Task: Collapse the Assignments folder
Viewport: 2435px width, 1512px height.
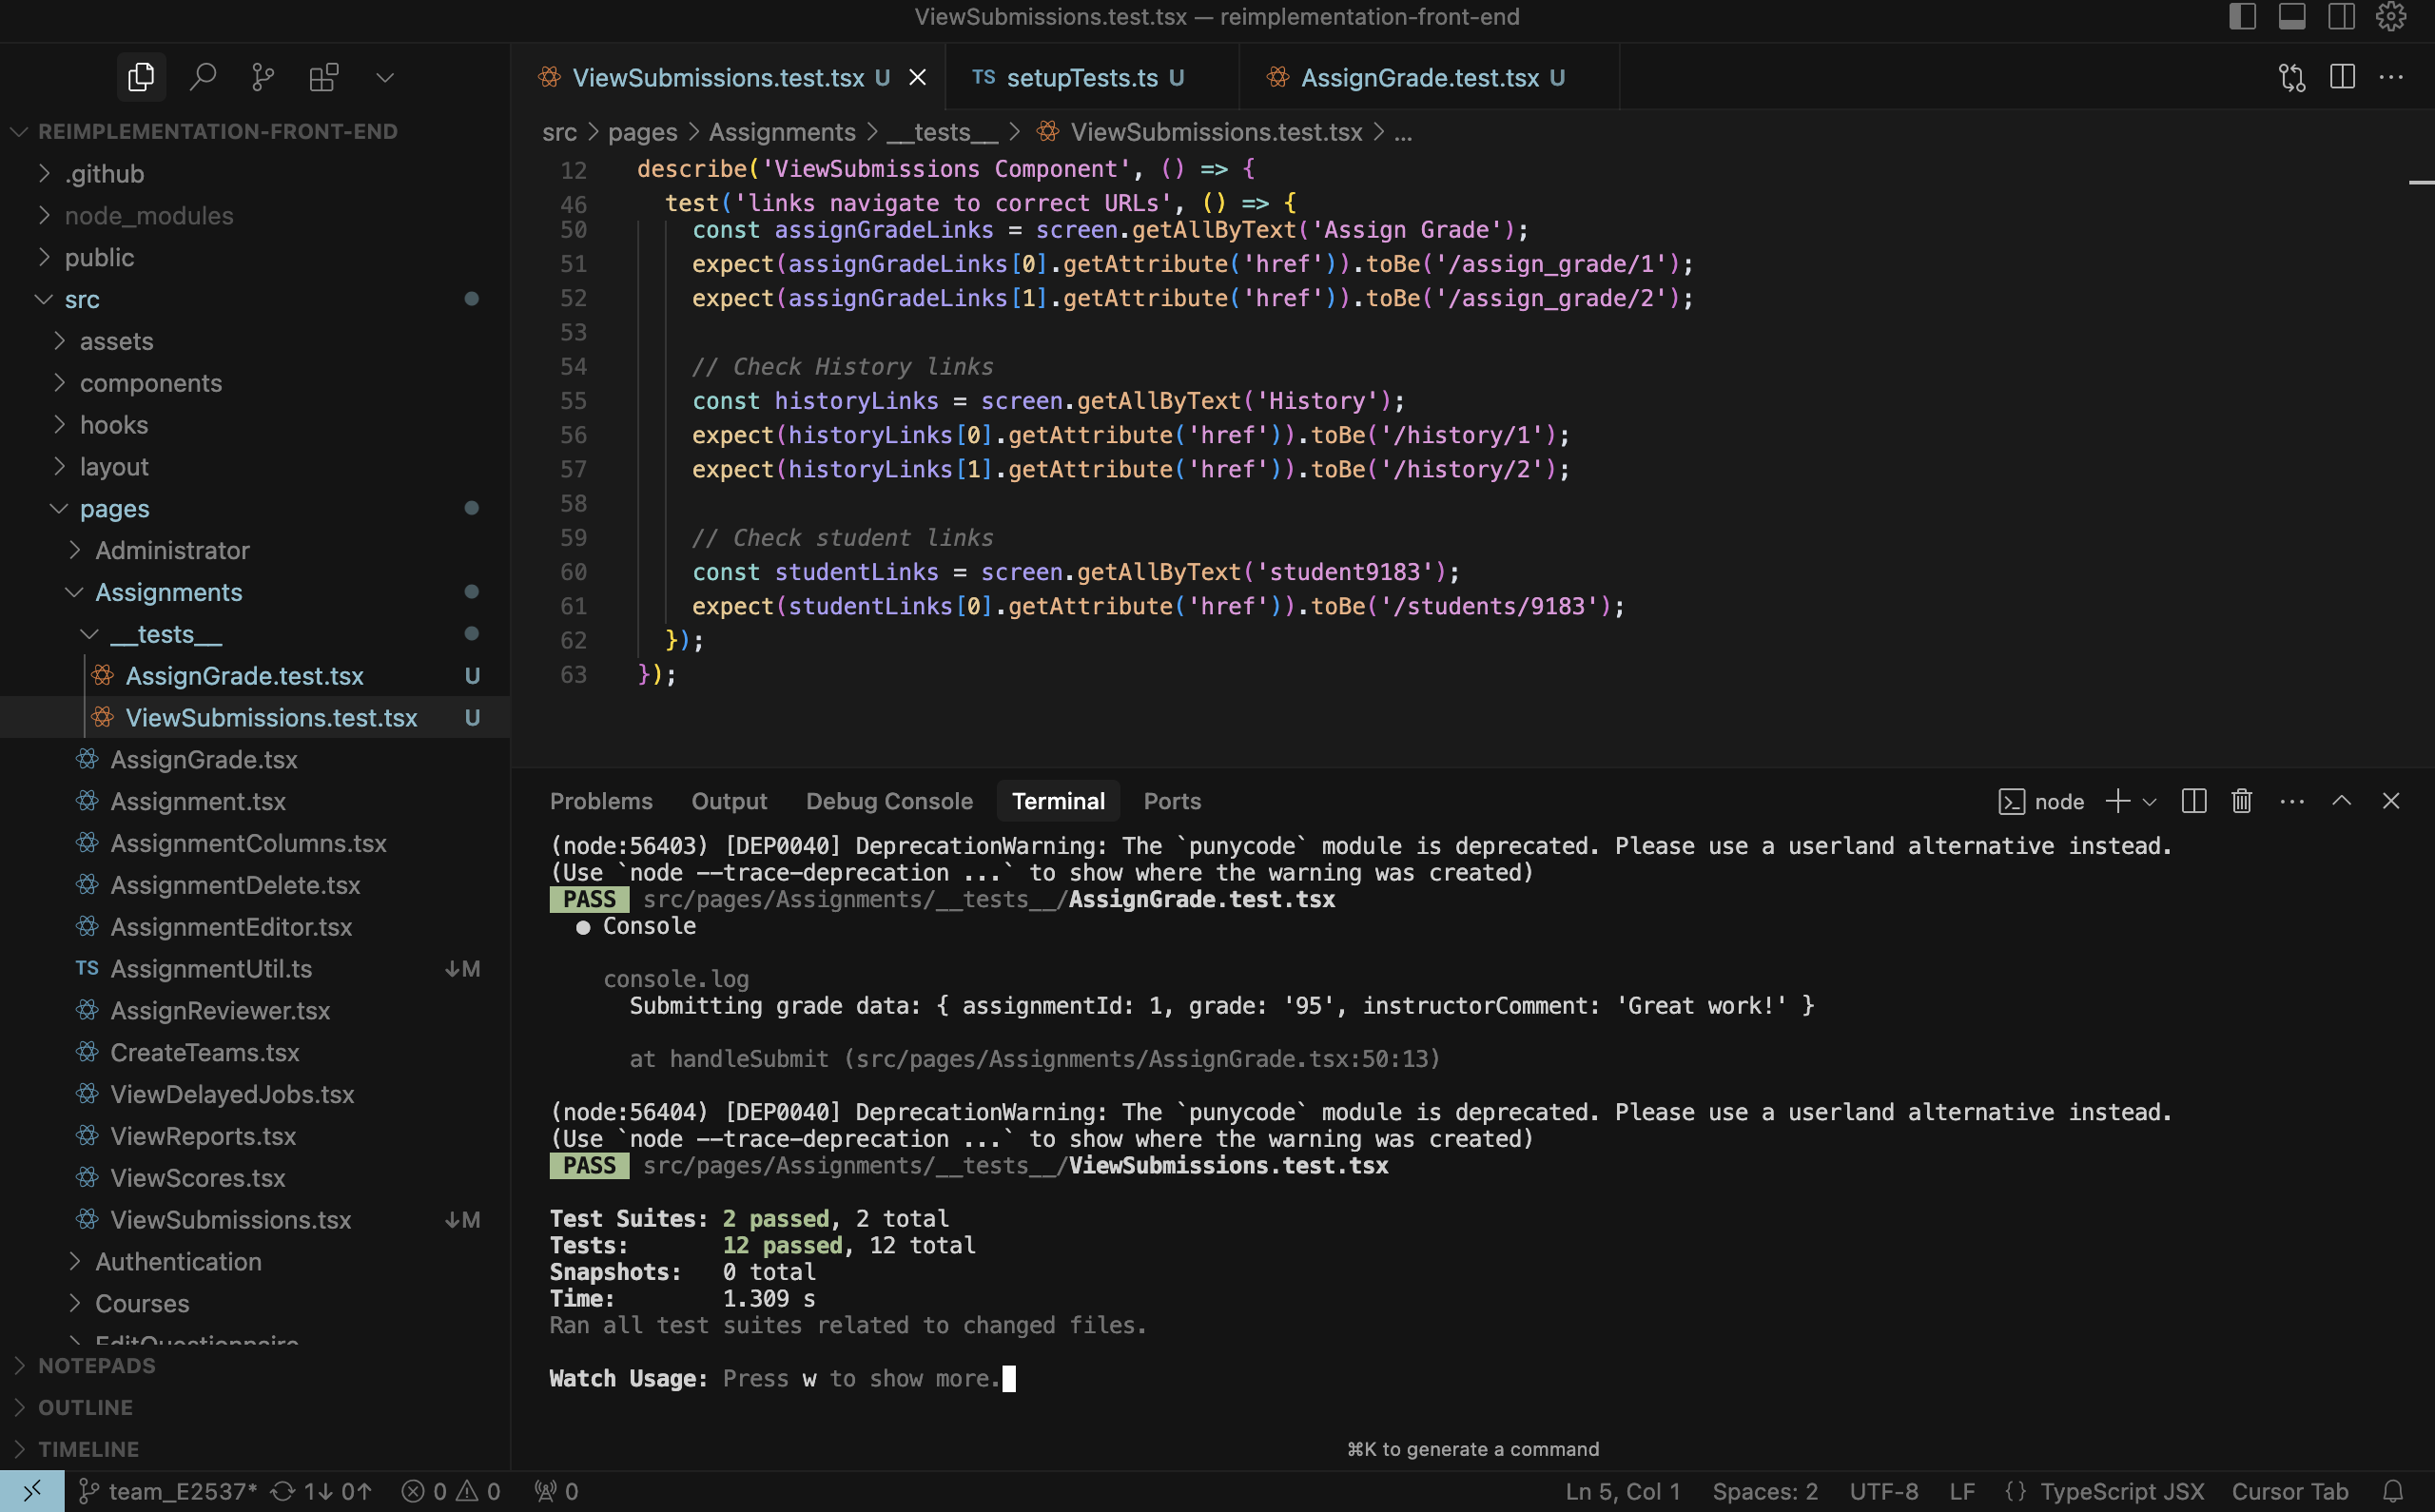Action: pos(168,592)
